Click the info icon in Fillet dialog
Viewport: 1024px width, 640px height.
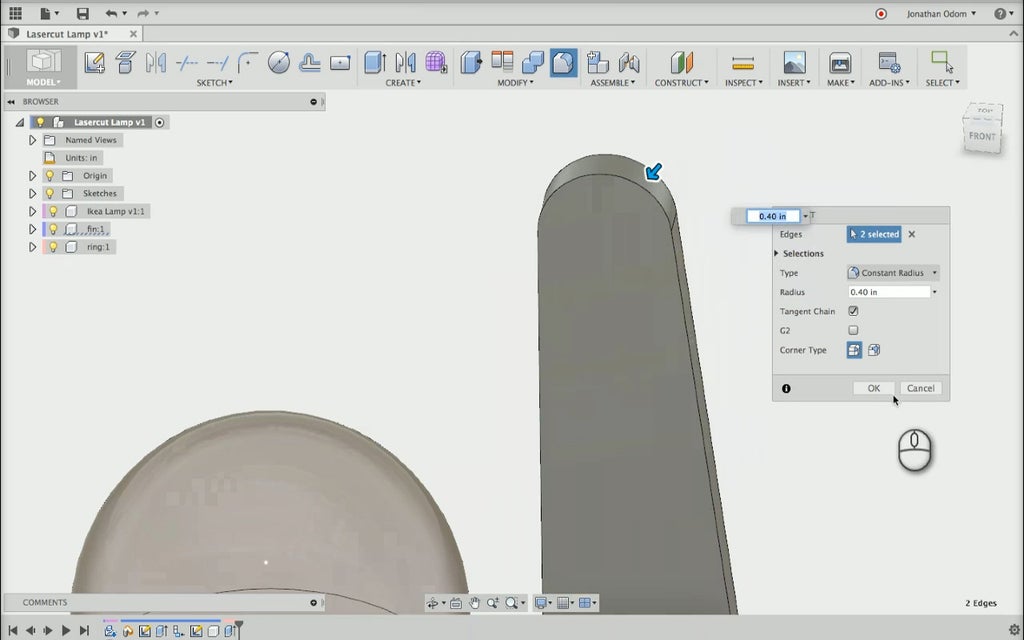click(786, 389)
